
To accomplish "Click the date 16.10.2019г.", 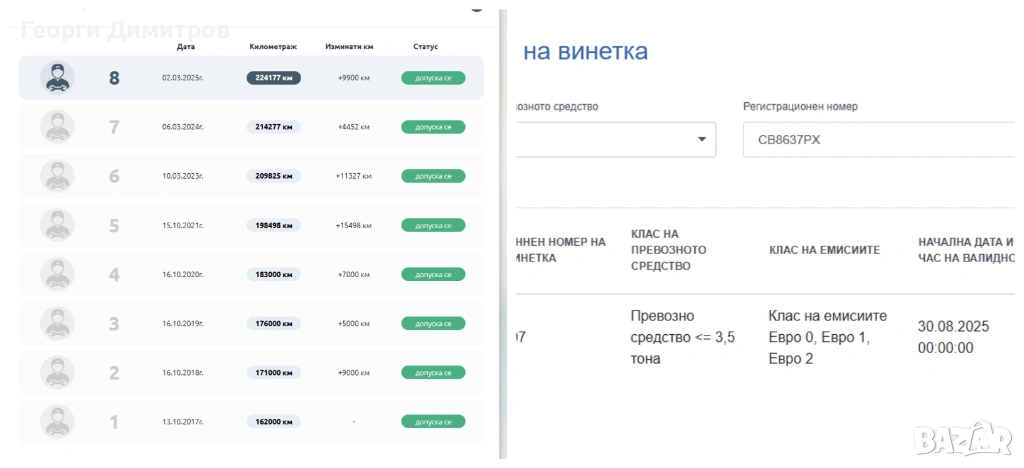I will point(183,323).
